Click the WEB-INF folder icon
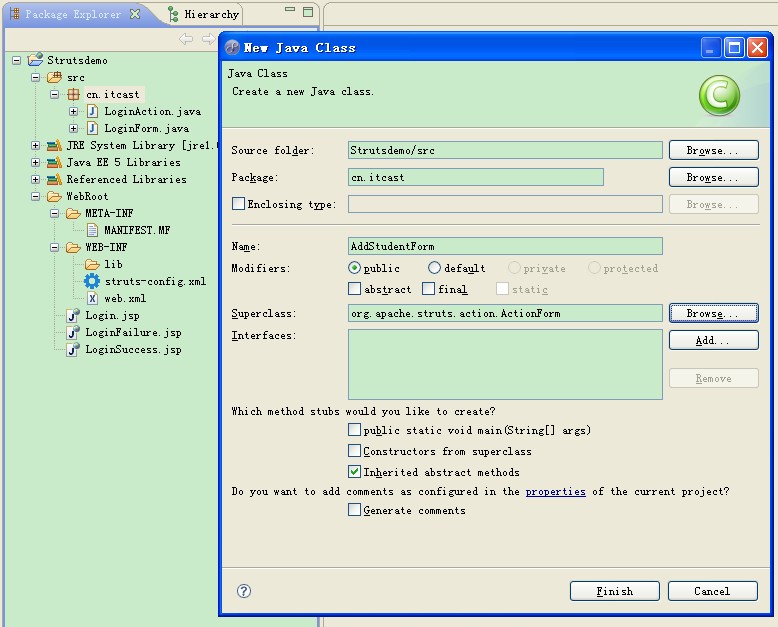Viewport: 778px width, 627px height. (x=73, y=247)
